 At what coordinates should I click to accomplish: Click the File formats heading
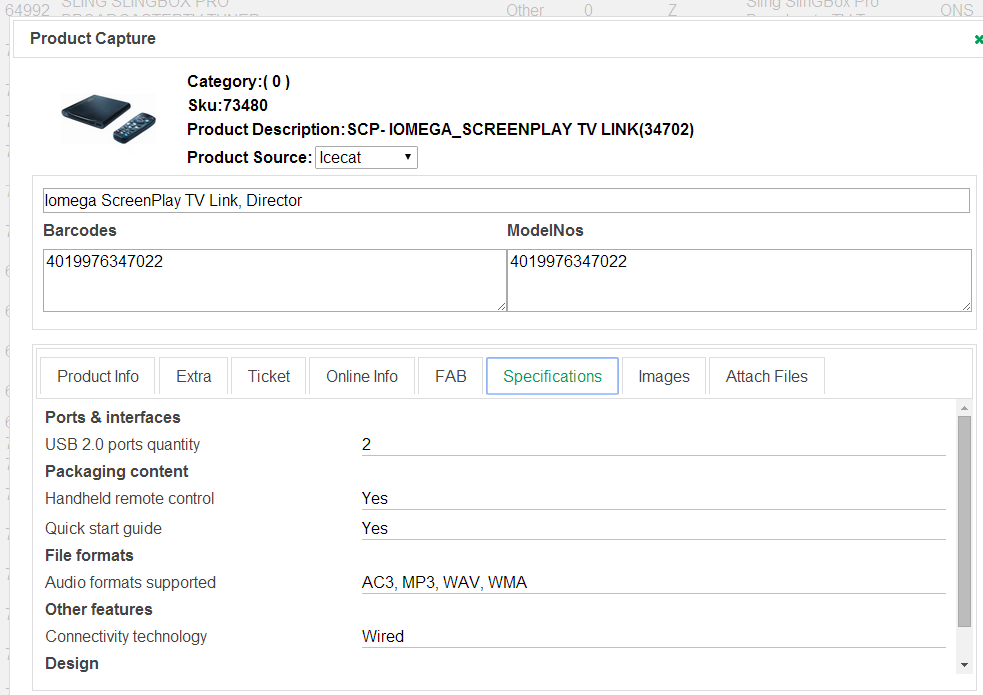(x=89, y=555)
